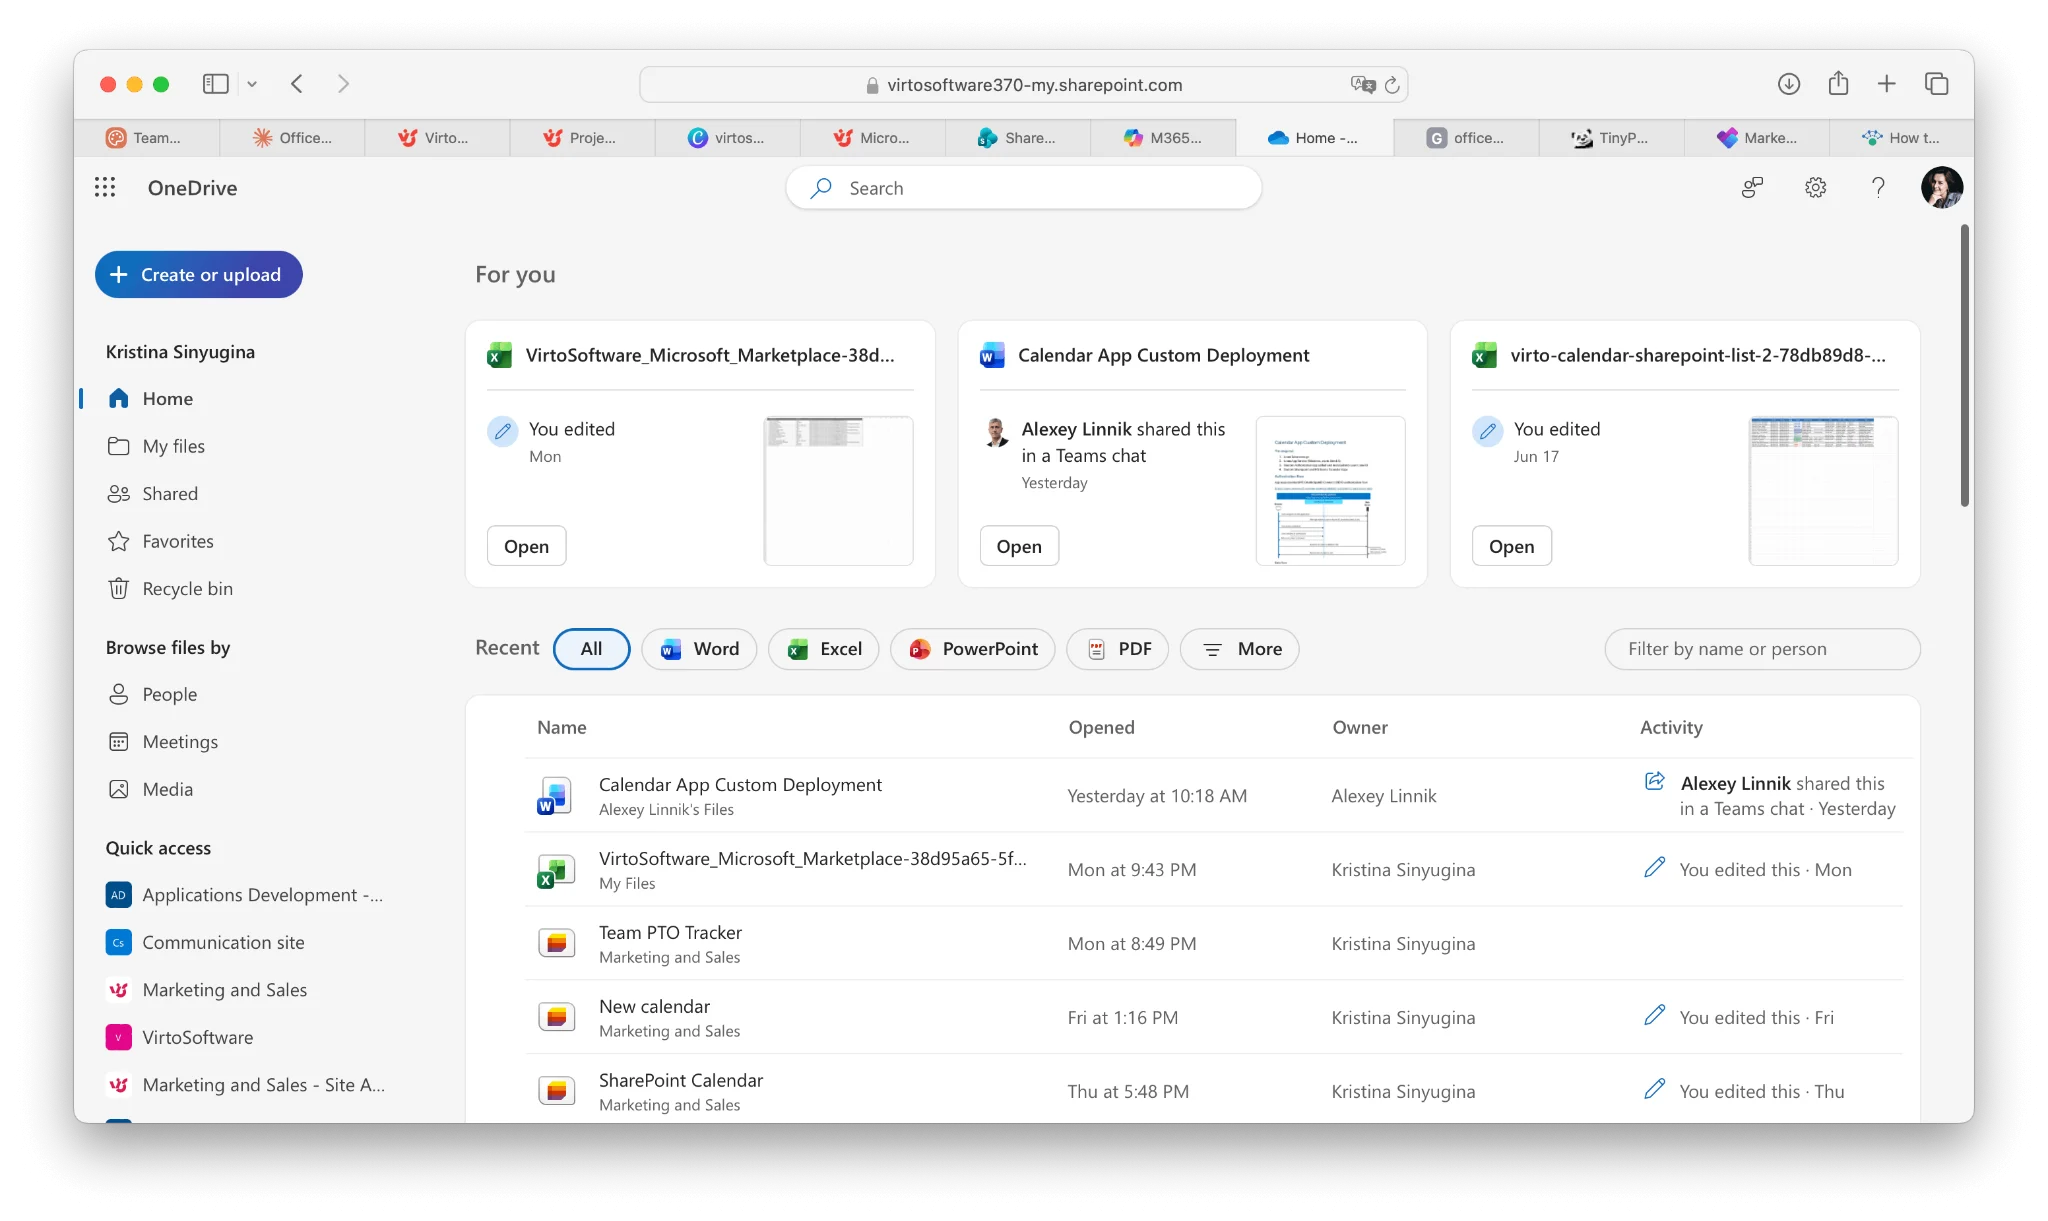This screenshot has width=2048, height=1221.
Task: Filter recent files by PowerPoint
Action: pyautogui.click(x=973, y=649)
